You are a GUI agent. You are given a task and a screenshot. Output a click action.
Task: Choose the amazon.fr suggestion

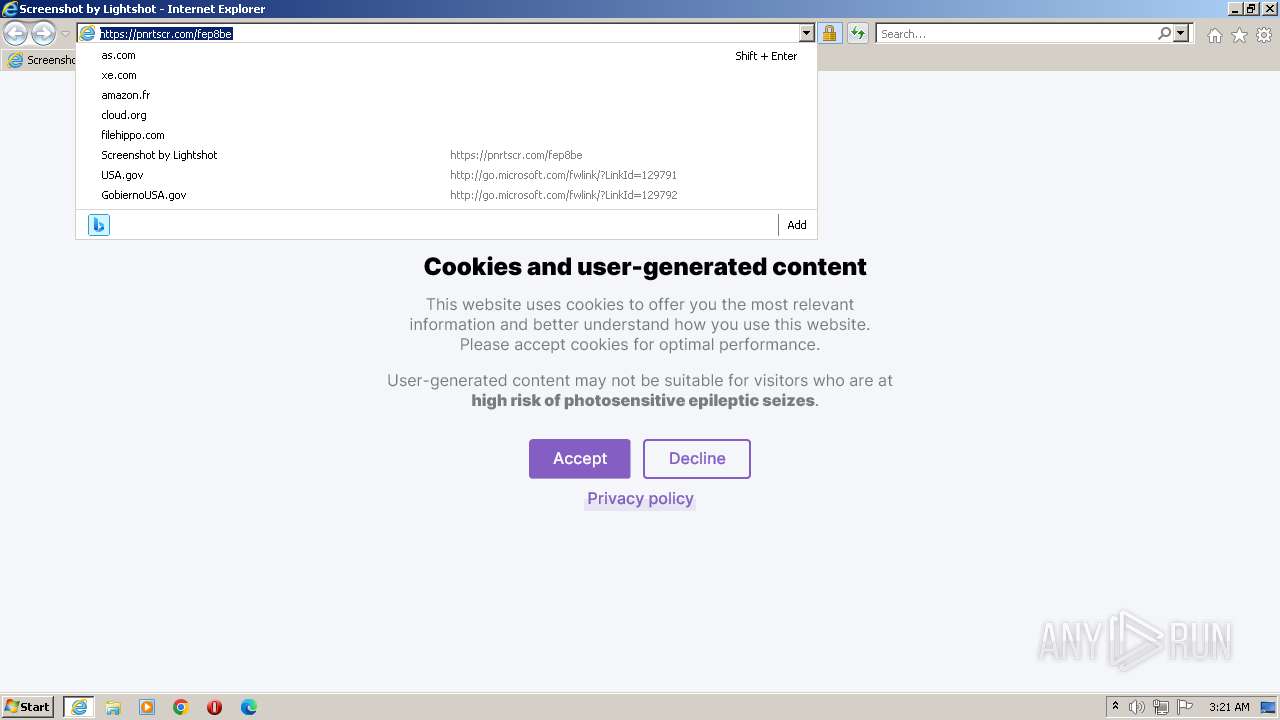[446, 95]
